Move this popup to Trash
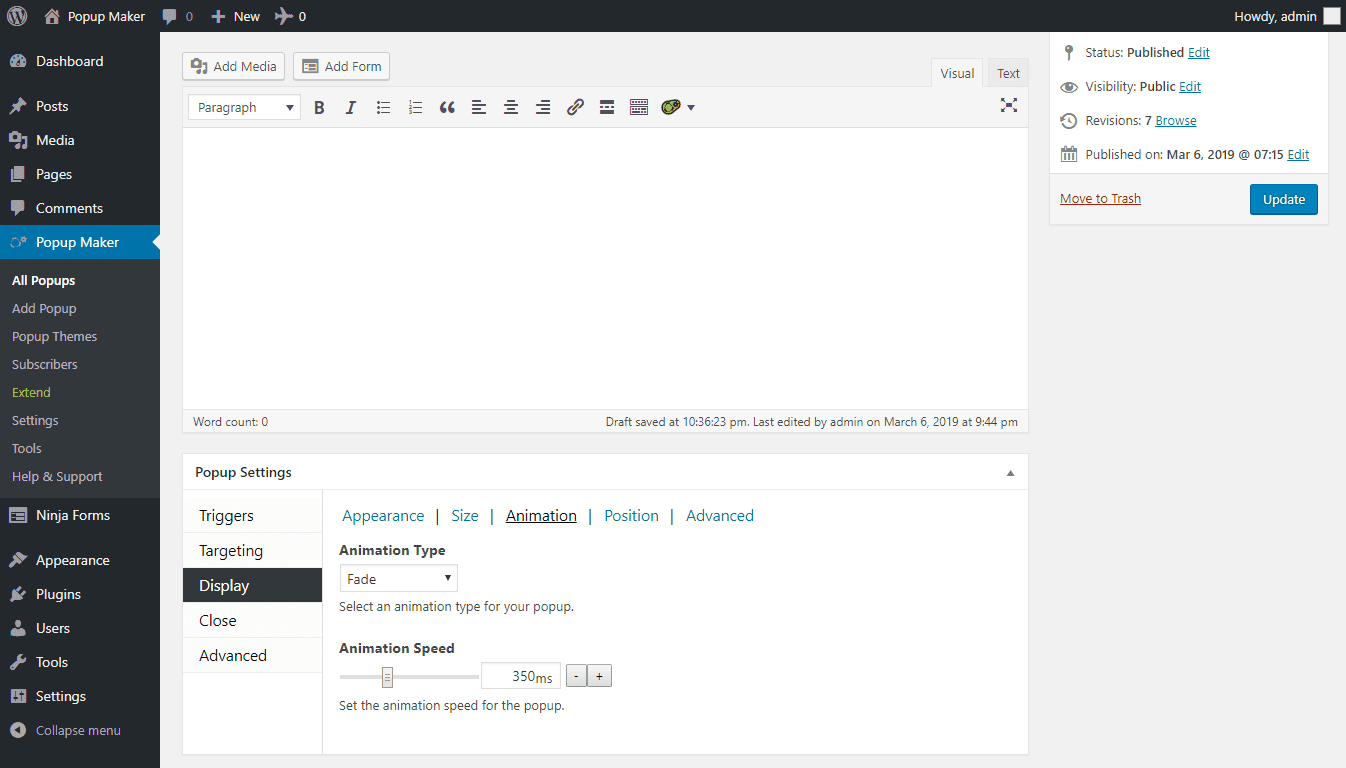 tap(1100, 198)
